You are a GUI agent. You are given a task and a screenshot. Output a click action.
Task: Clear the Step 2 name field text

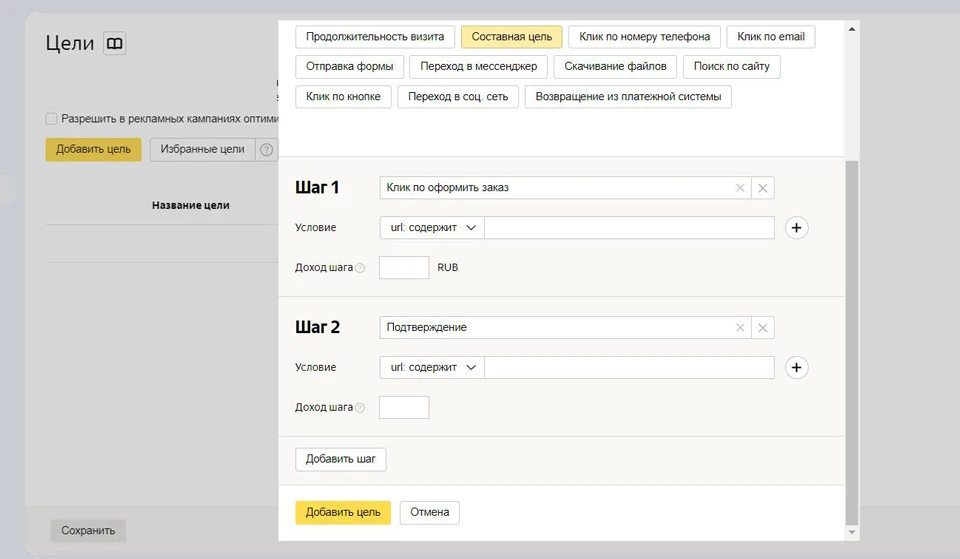740,328
